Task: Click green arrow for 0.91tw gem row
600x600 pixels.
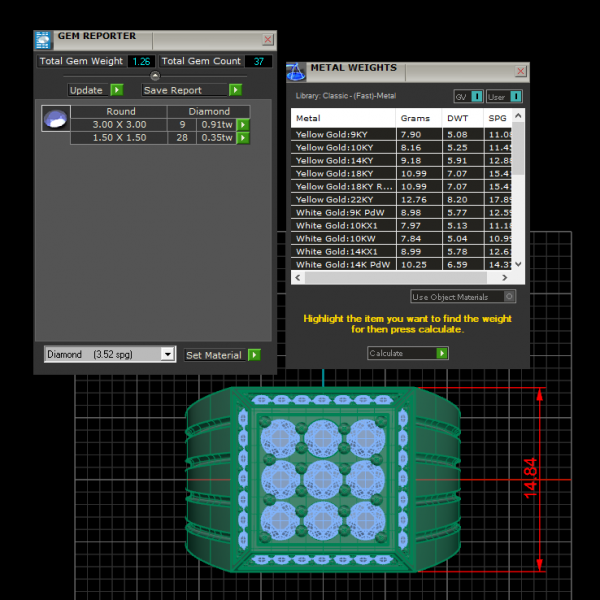Action: [x=243, y=125]
